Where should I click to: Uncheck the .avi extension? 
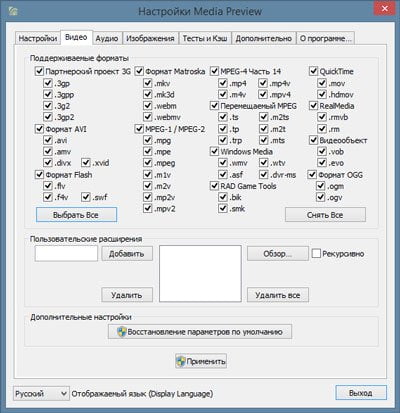point(48,140)
